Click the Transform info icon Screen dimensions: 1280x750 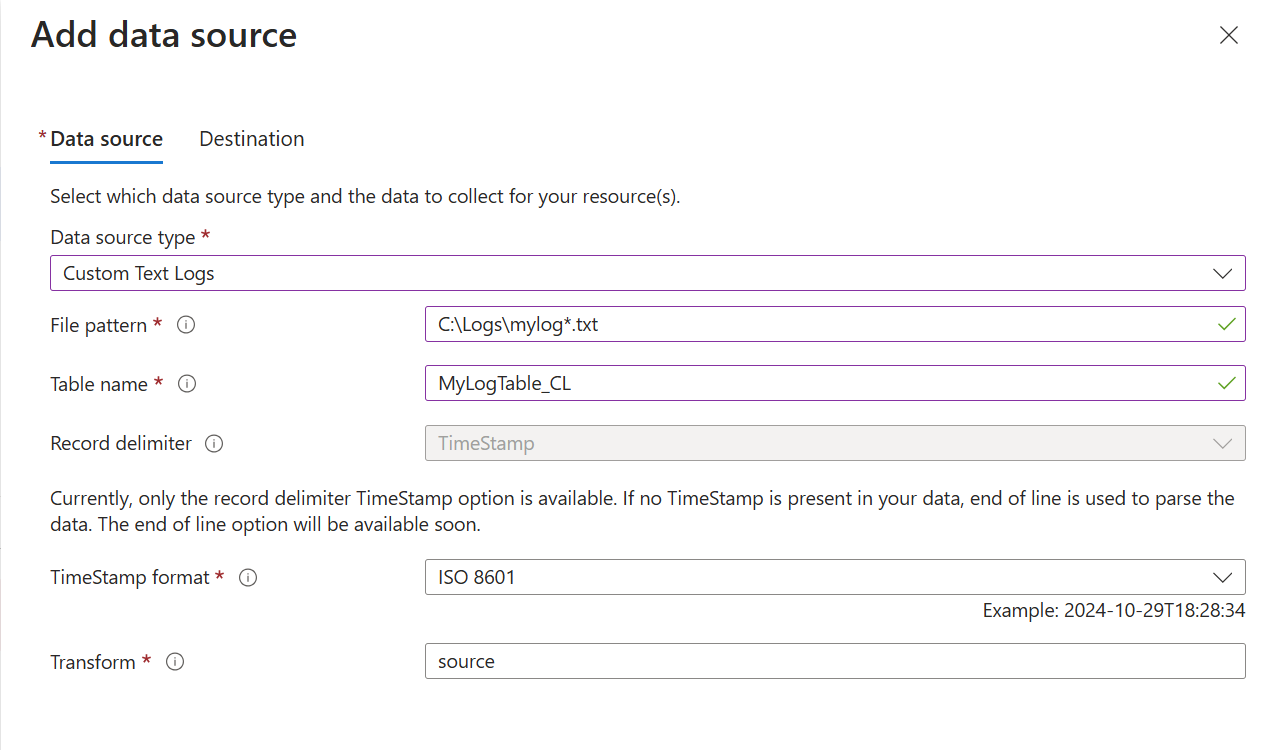[x=175, y=662]
